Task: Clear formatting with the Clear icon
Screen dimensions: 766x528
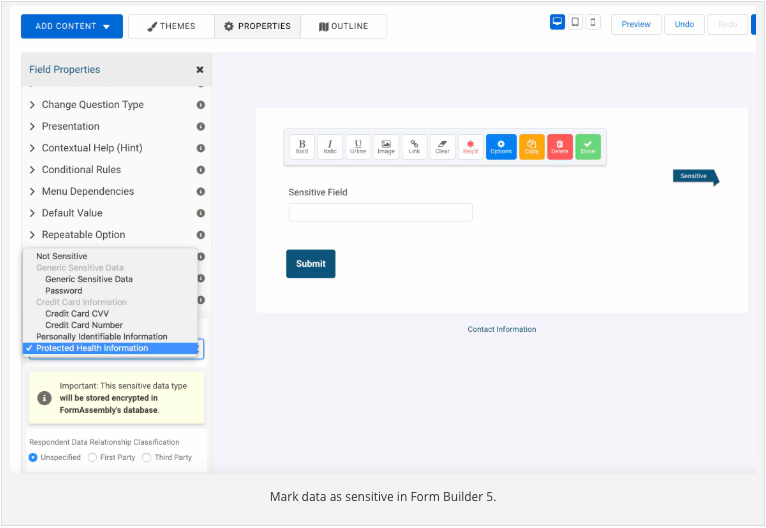Action: (x=442, y=147)
